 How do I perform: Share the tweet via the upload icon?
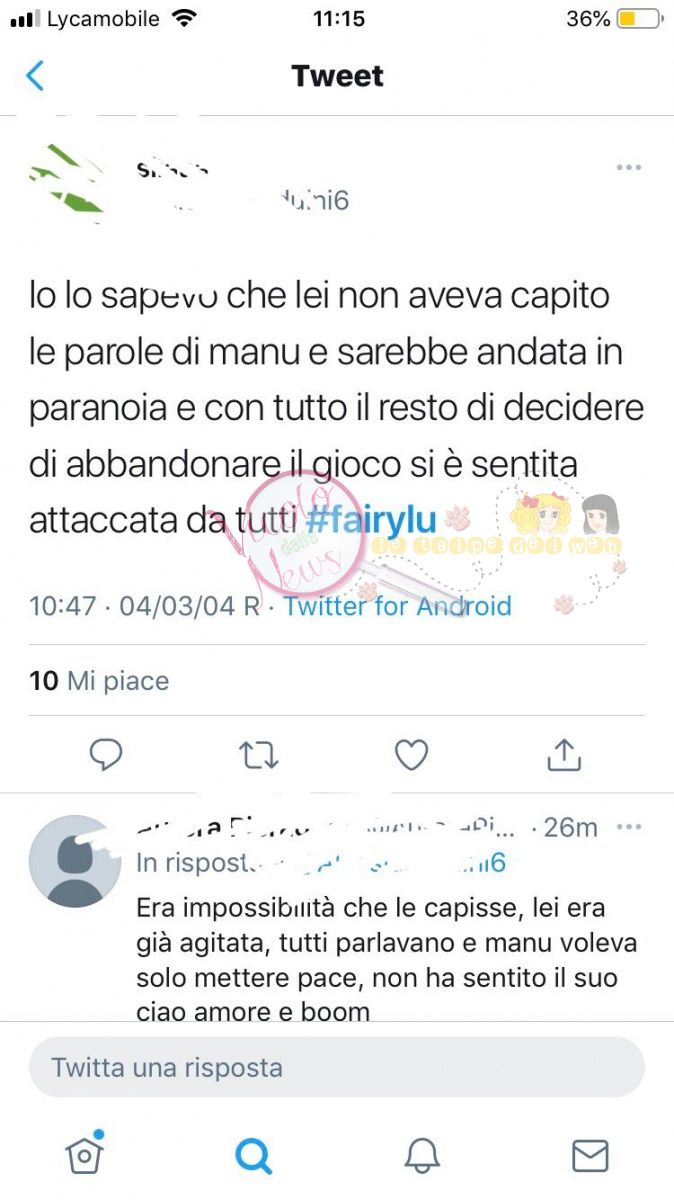(x=564, y=755)
